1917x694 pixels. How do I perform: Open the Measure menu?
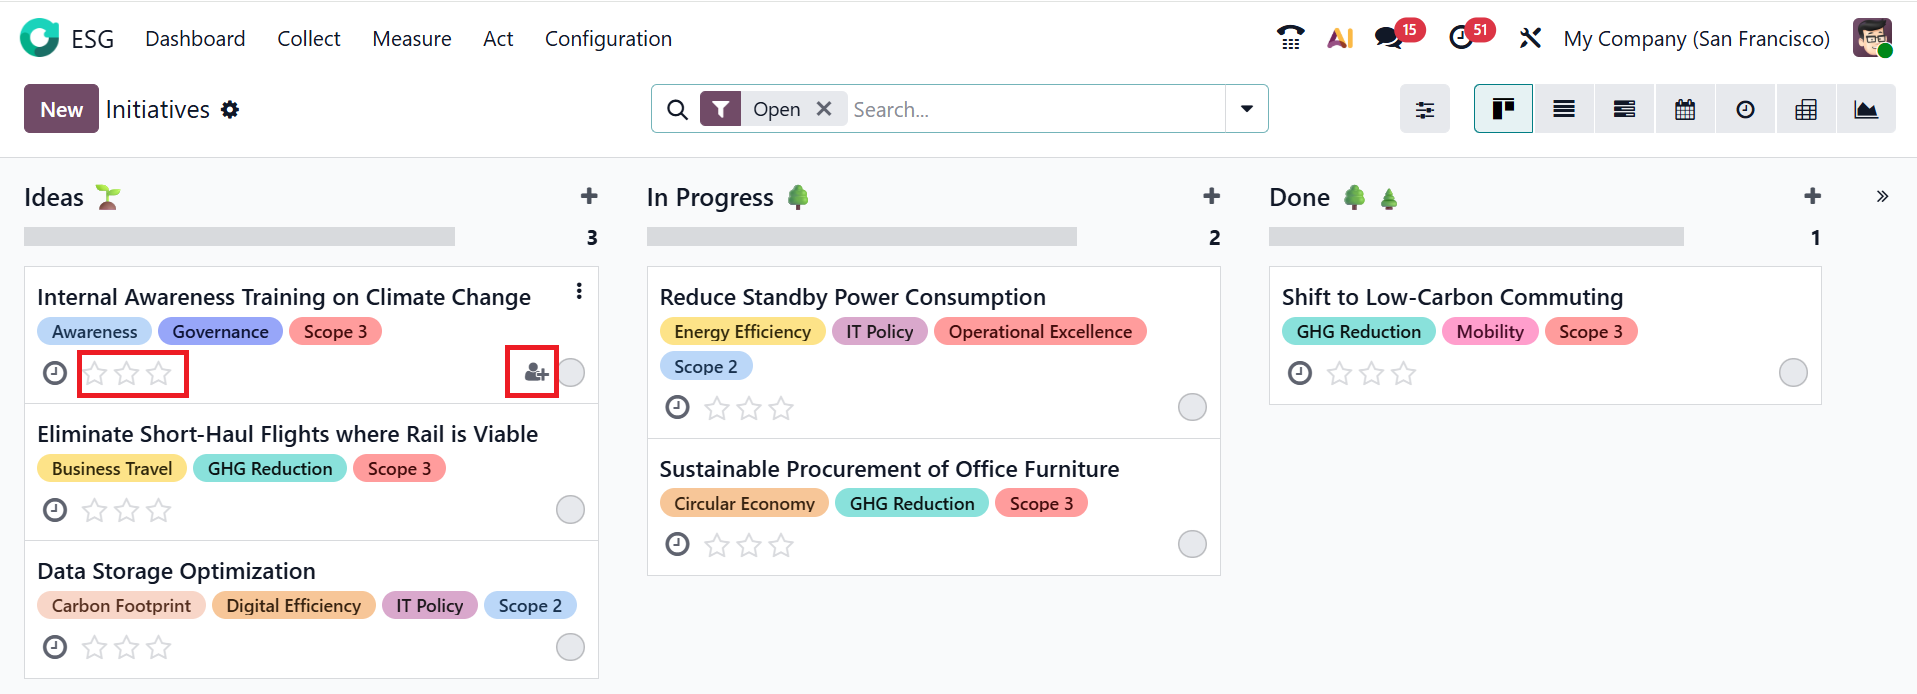coord(411,39)
